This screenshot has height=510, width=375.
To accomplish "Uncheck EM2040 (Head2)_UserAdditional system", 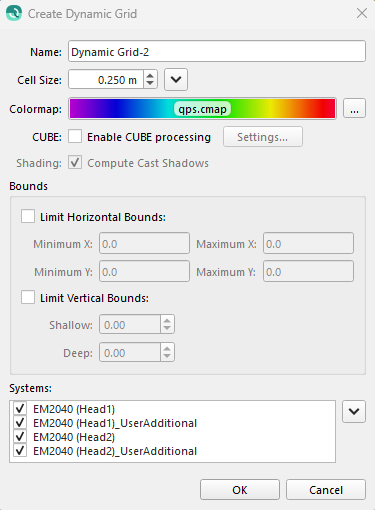I will click(x=20, y=451).
